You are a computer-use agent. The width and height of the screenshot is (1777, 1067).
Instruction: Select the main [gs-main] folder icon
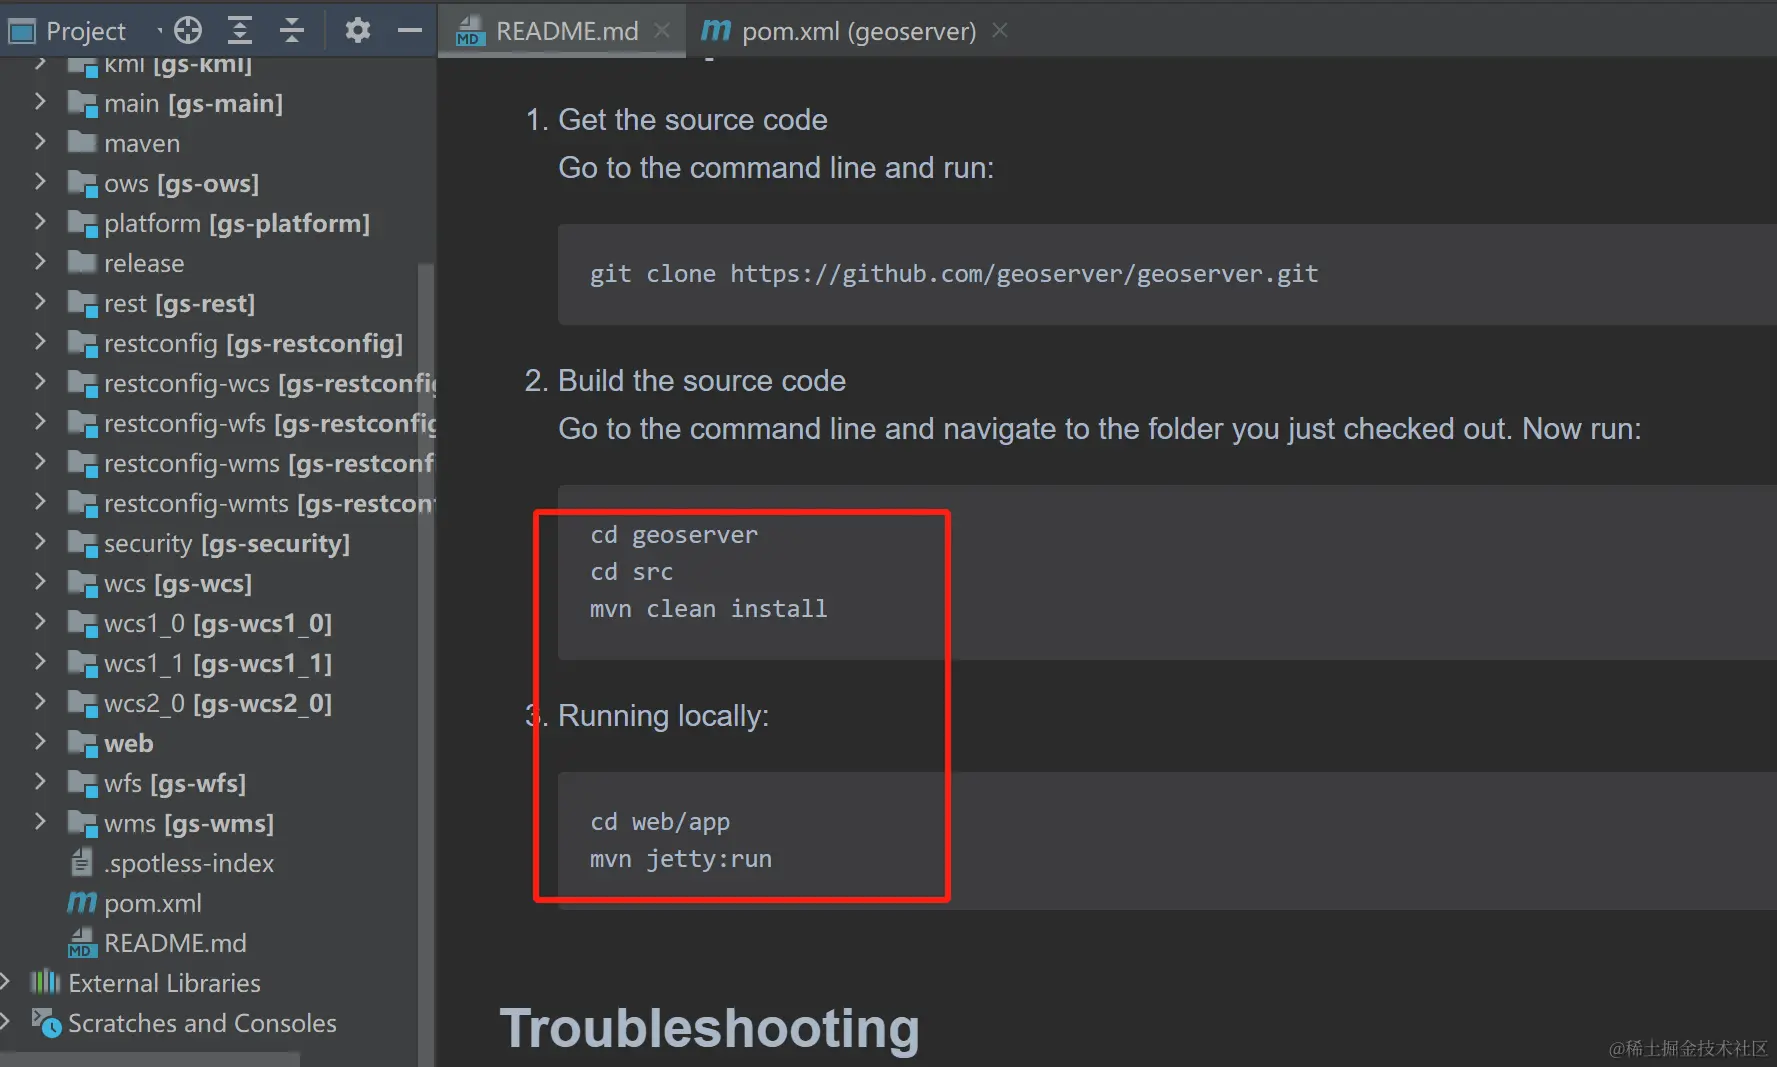pyautogui.click(x=82, y=103)
